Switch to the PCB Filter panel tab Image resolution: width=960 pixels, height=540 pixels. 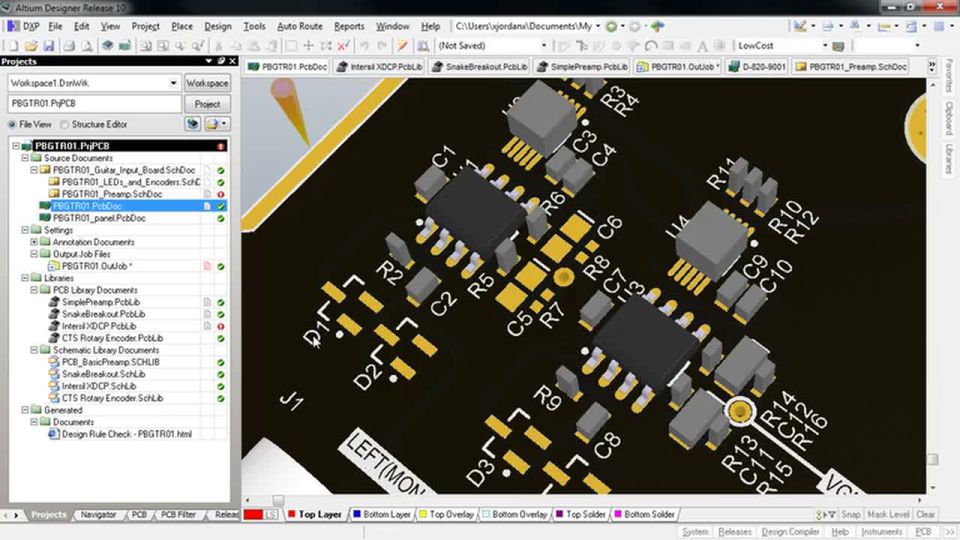pos(178,515)
